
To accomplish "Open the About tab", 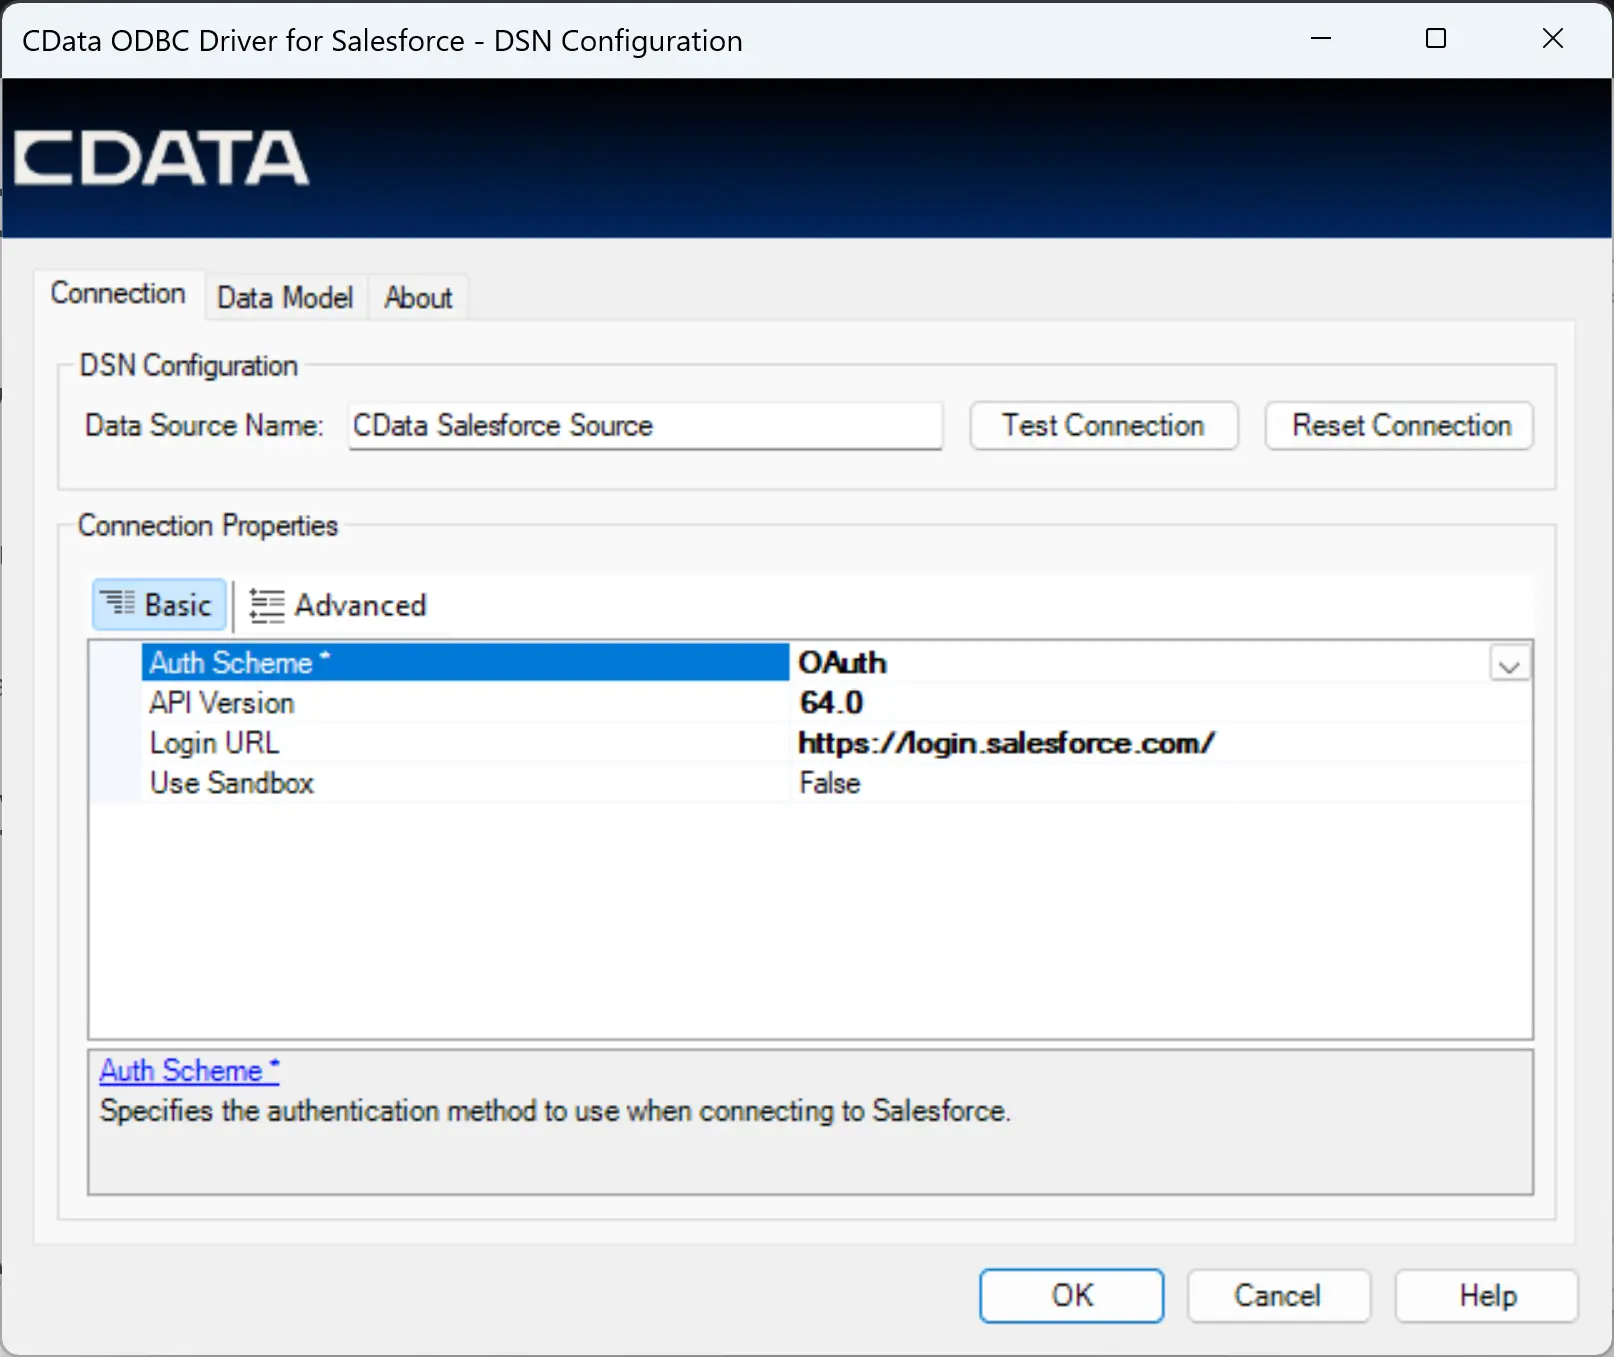I will coord(418,298).
